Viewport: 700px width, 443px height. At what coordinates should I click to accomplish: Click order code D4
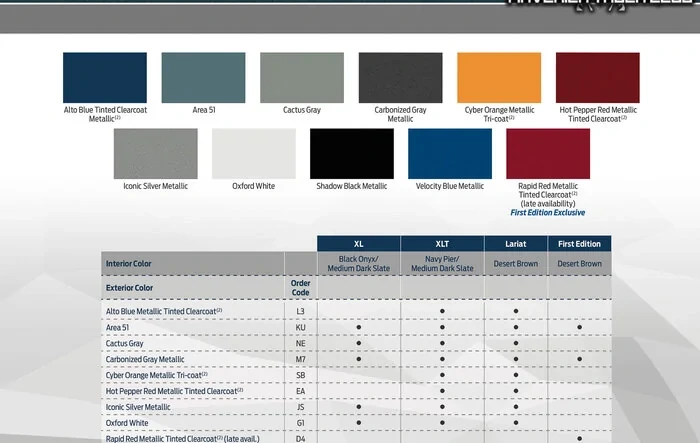pyautogui.click(x=300, y=439)
